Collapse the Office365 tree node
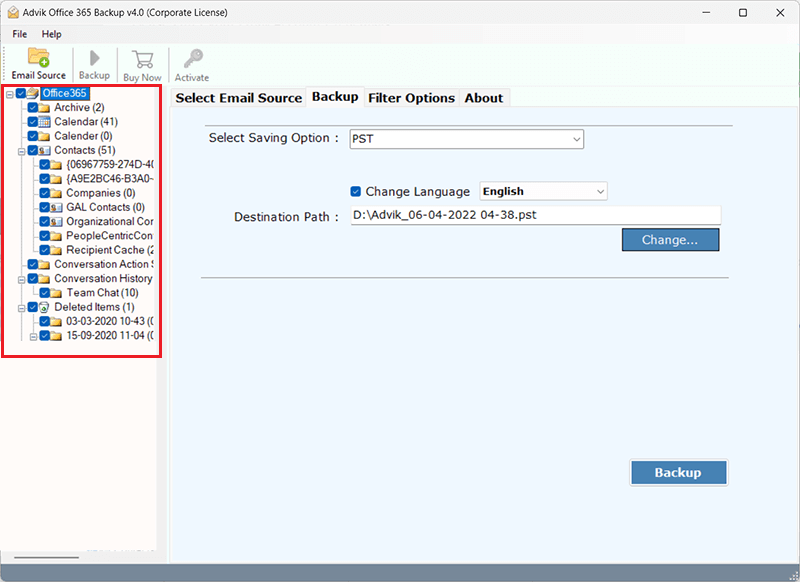This screenshot has height=582, width=800. coord(10,94)
